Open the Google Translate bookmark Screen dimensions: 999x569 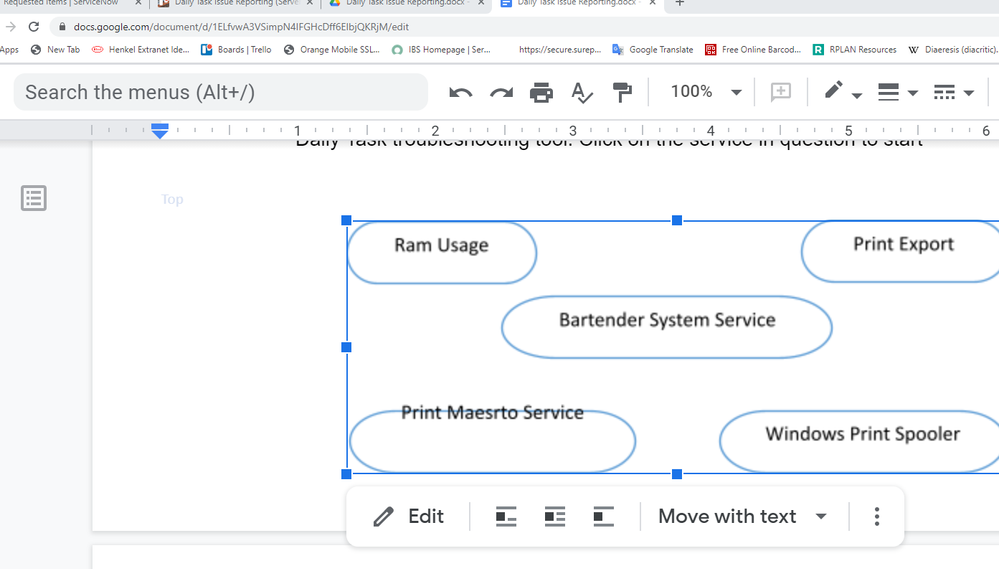point(653,50)
